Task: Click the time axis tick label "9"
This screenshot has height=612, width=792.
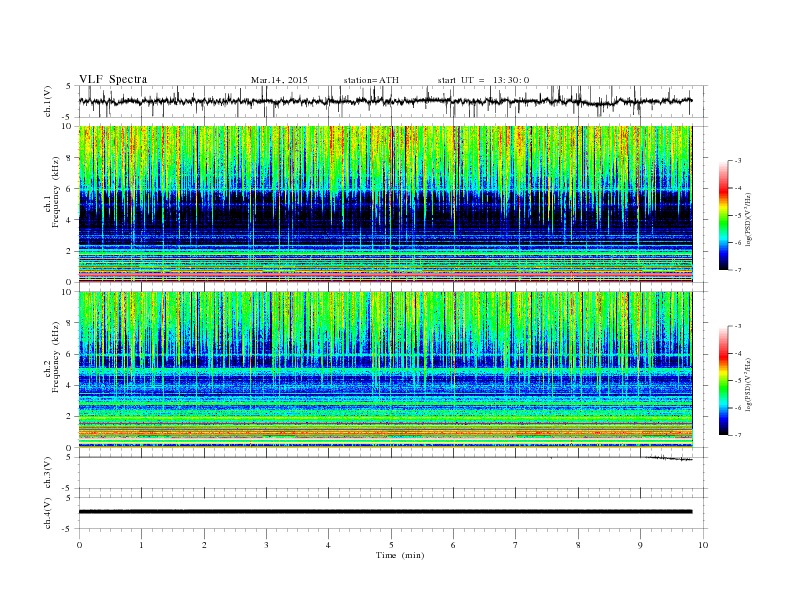Action: pyautogui.click(x=640, y=545)
